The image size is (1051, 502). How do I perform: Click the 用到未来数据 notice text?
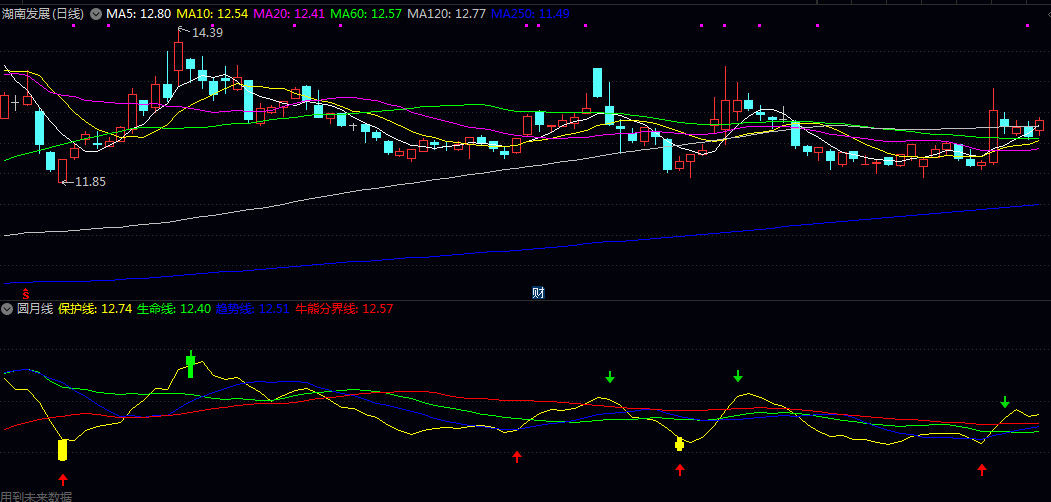pos(36,496)
